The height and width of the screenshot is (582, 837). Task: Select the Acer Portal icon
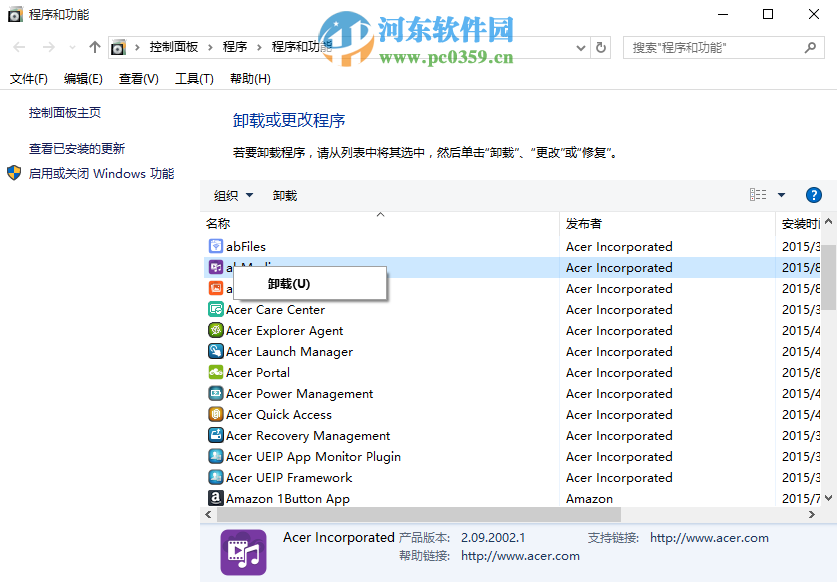point(216,372)
